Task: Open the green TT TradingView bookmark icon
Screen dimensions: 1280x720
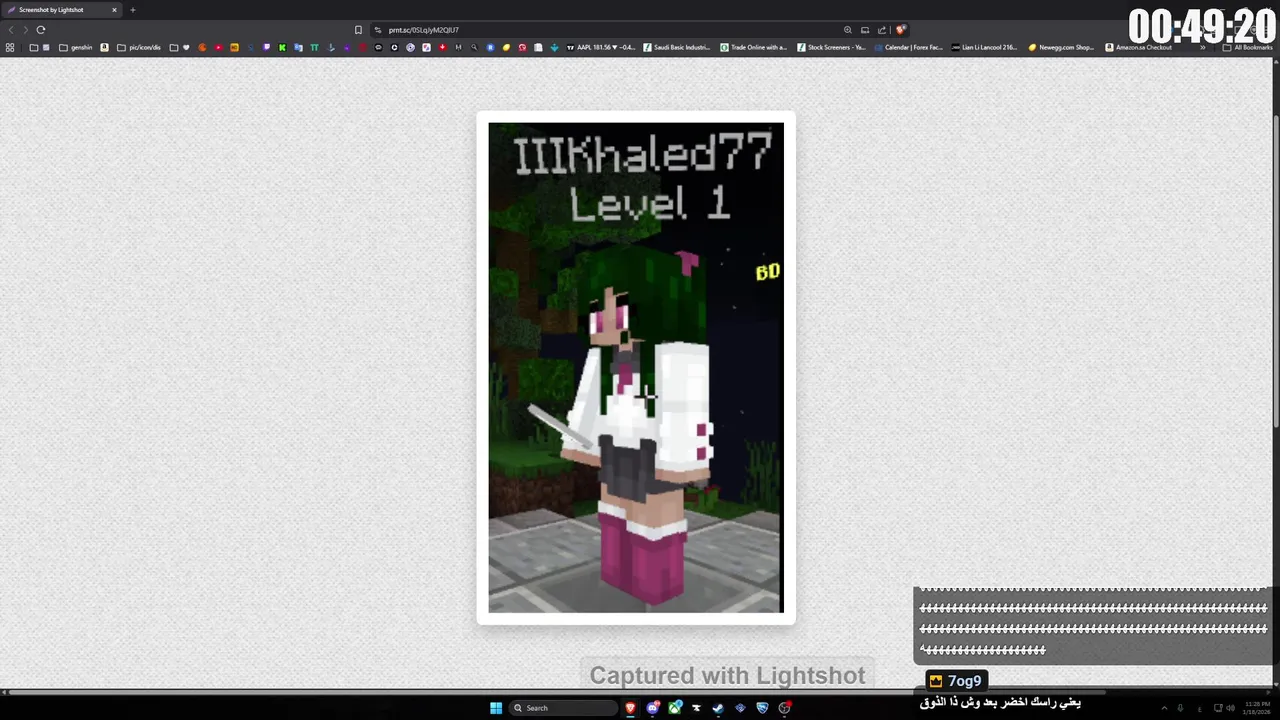Action: coord(314,47)
